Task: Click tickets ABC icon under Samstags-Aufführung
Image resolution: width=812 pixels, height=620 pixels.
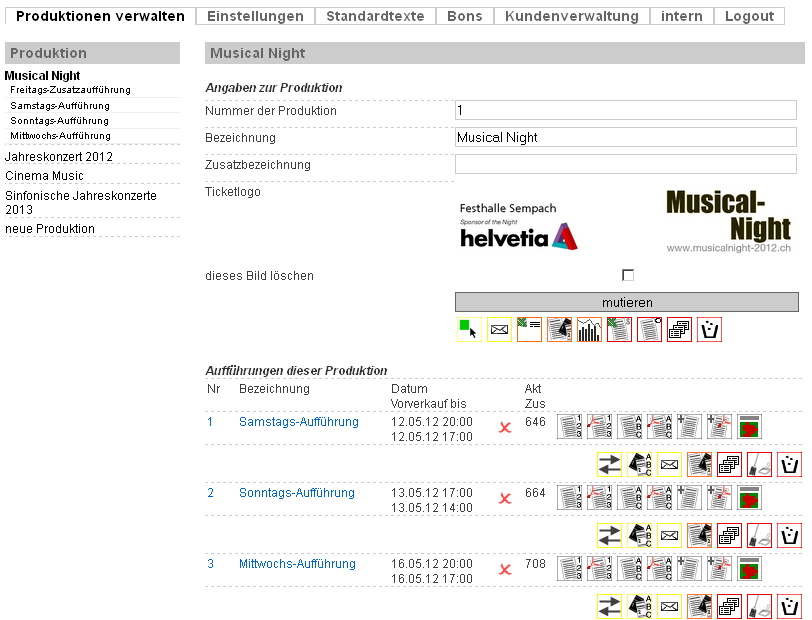Action: pos(640,465)
